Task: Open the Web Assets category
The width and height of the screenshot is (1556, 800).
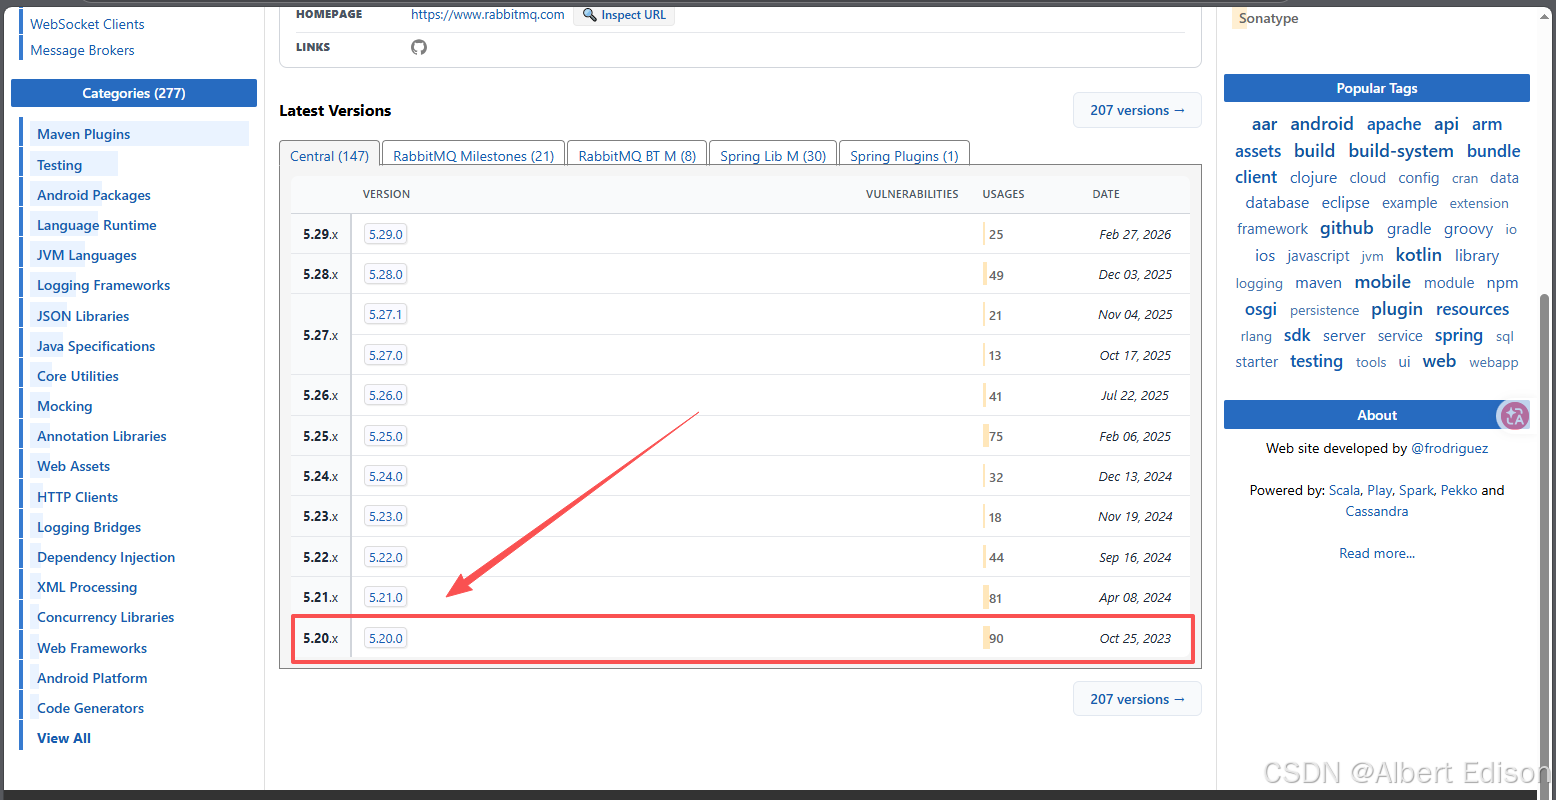Action: click(74, 466)
